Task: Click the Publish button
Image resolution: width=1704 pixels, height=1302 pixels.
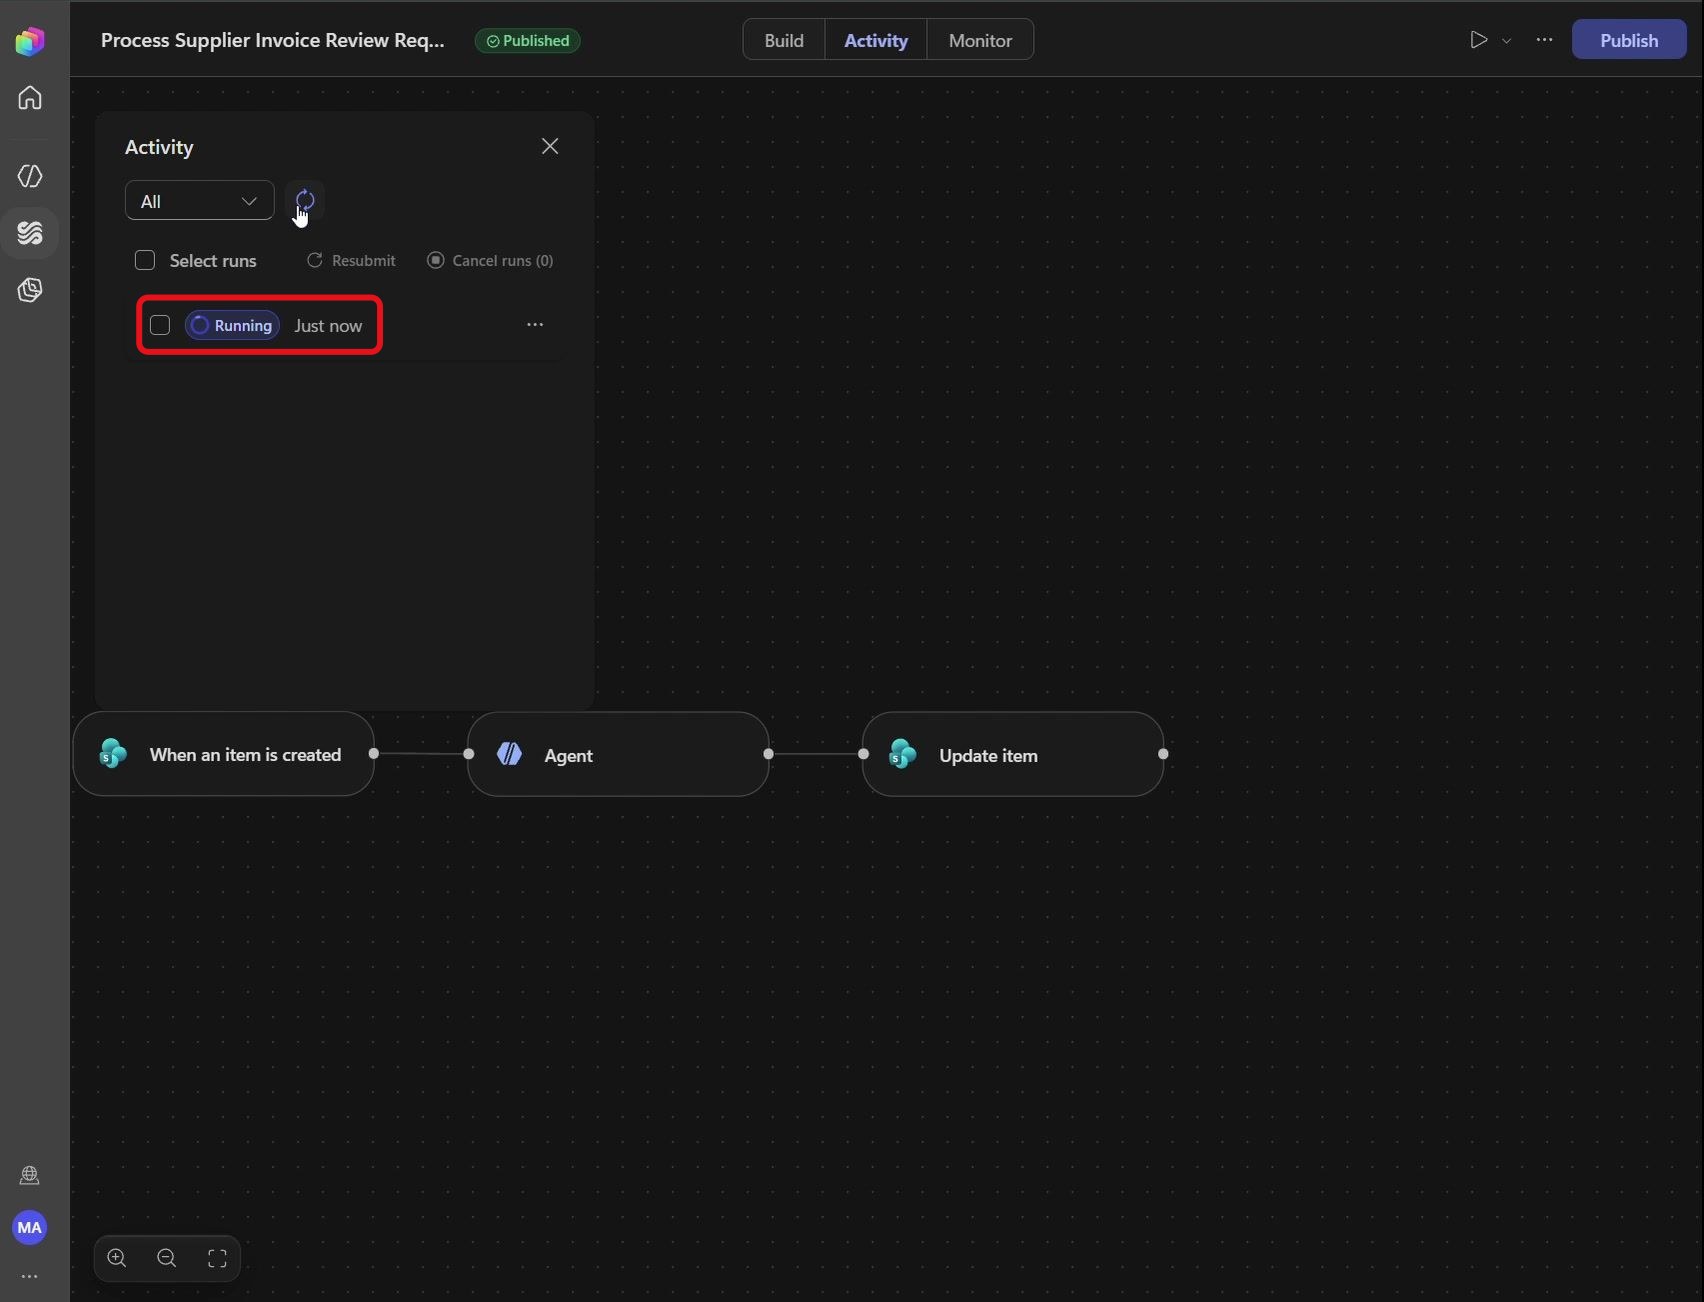Action: click(x=1629, y=40)
